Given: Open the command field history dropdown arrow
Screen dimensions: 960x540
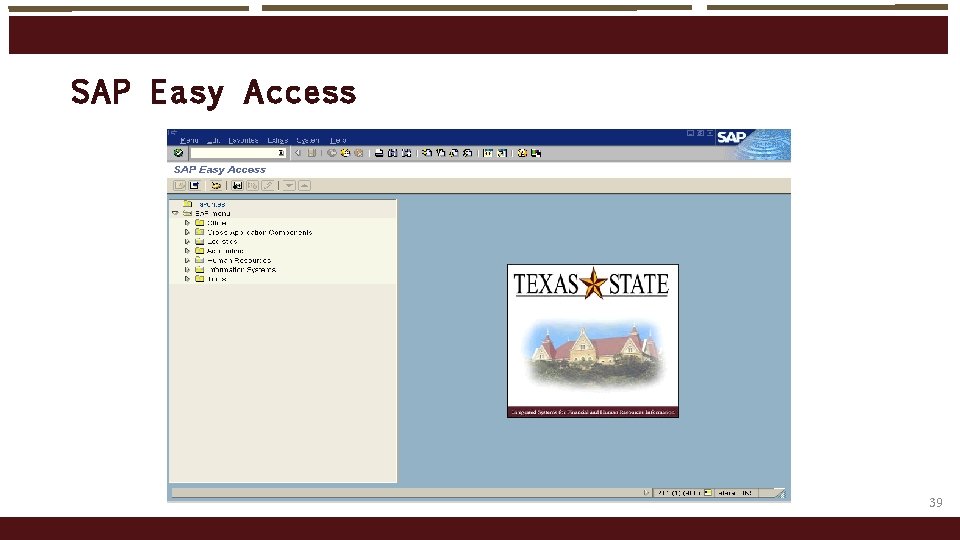Looking at the screenshot, I should 282,153.
